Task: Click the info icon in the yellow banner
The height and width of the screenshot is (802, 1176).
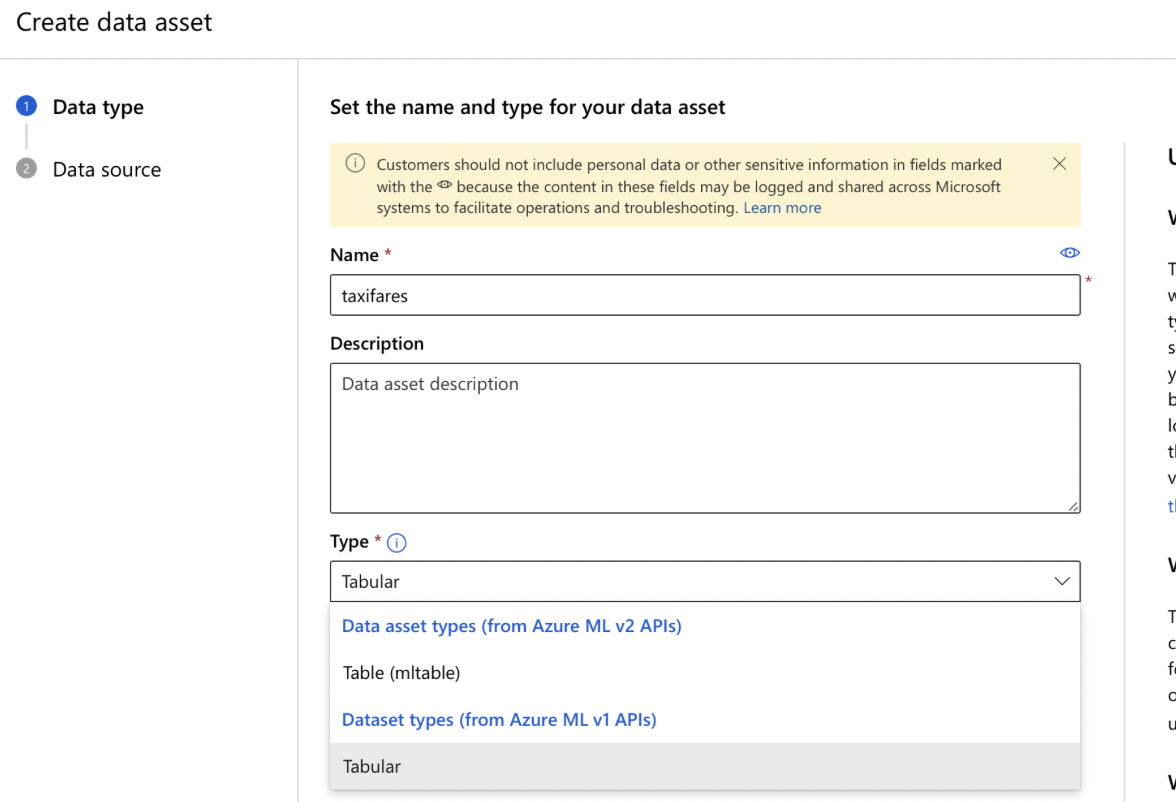Action: click(355, 163)
